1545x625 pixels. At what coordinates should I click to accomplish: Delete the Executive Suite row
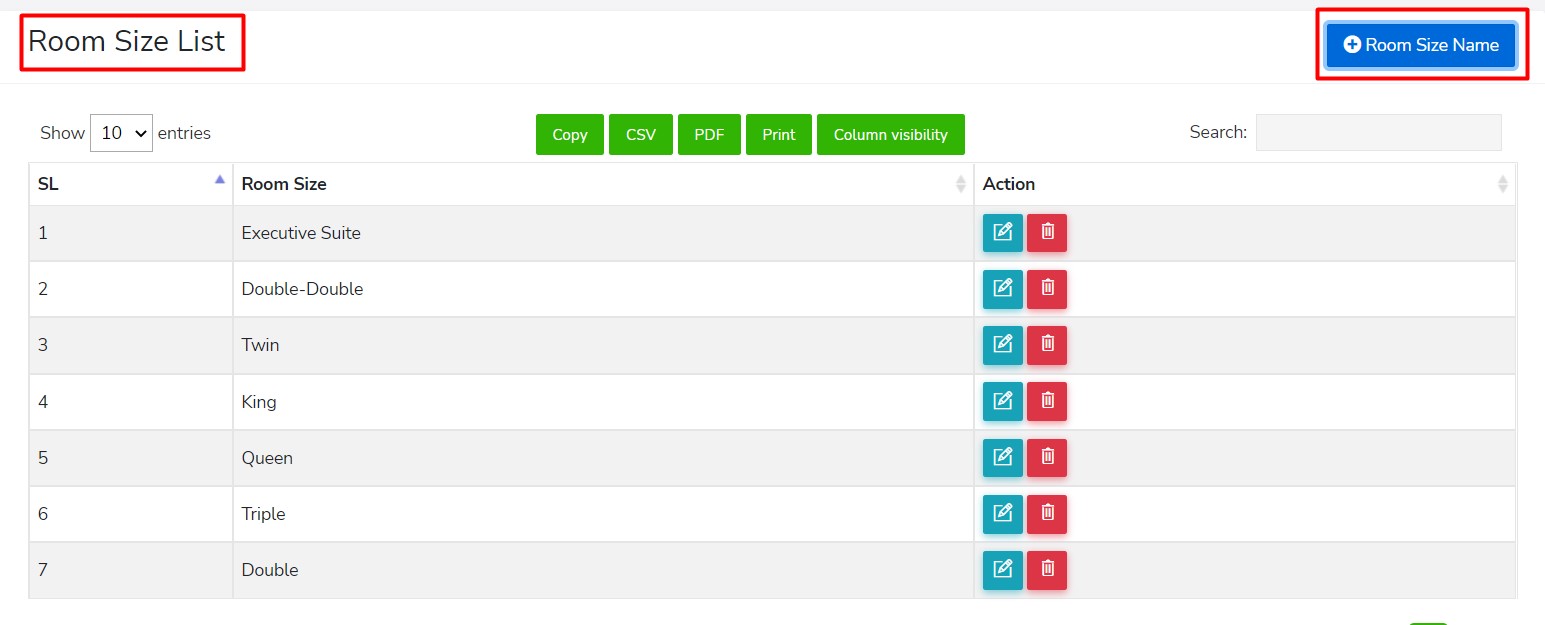coord(1047,233)
